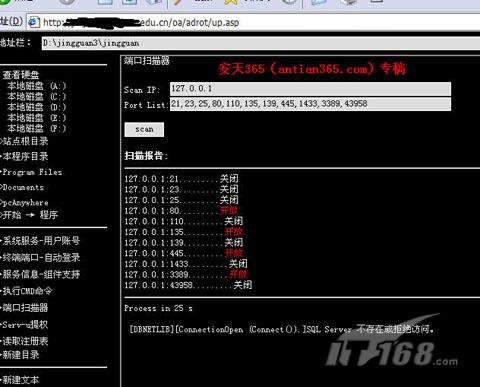
Task: Open local disk (A:) link
Action: tap(37, 86)
